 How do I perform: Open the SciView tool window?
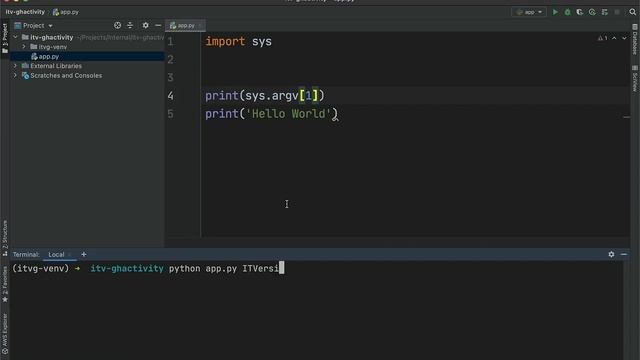[x=635, y=78]
